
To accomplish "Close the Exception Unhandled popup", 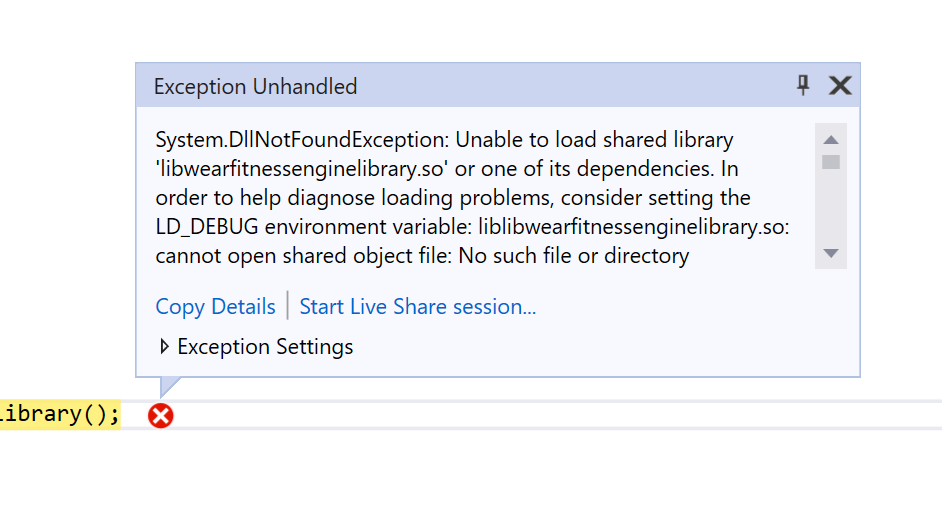I will tap(840, 86).
